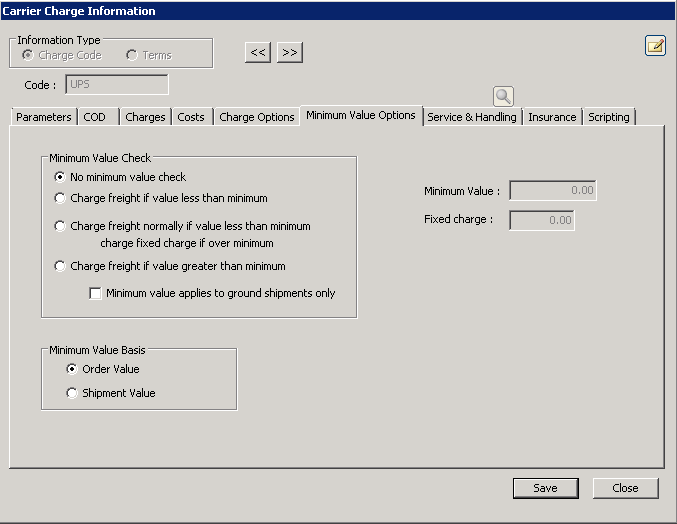The image size is (677, 524).
Task: Switch to the Parameters tab
Action: click(x=44, y=117)
